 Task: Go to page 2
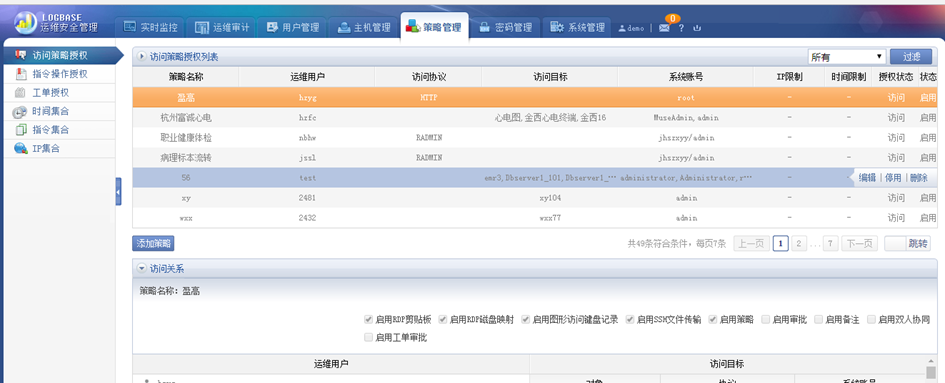[x=799, y=244]
